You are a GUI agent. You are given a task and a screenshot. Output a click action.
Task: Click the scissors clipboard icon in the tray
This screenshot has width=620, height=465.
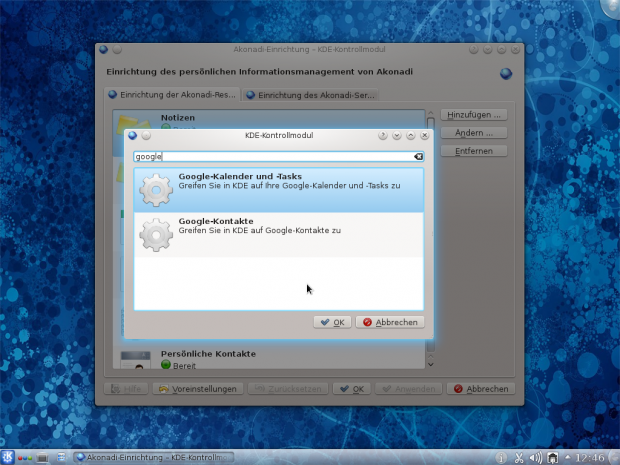518,457
